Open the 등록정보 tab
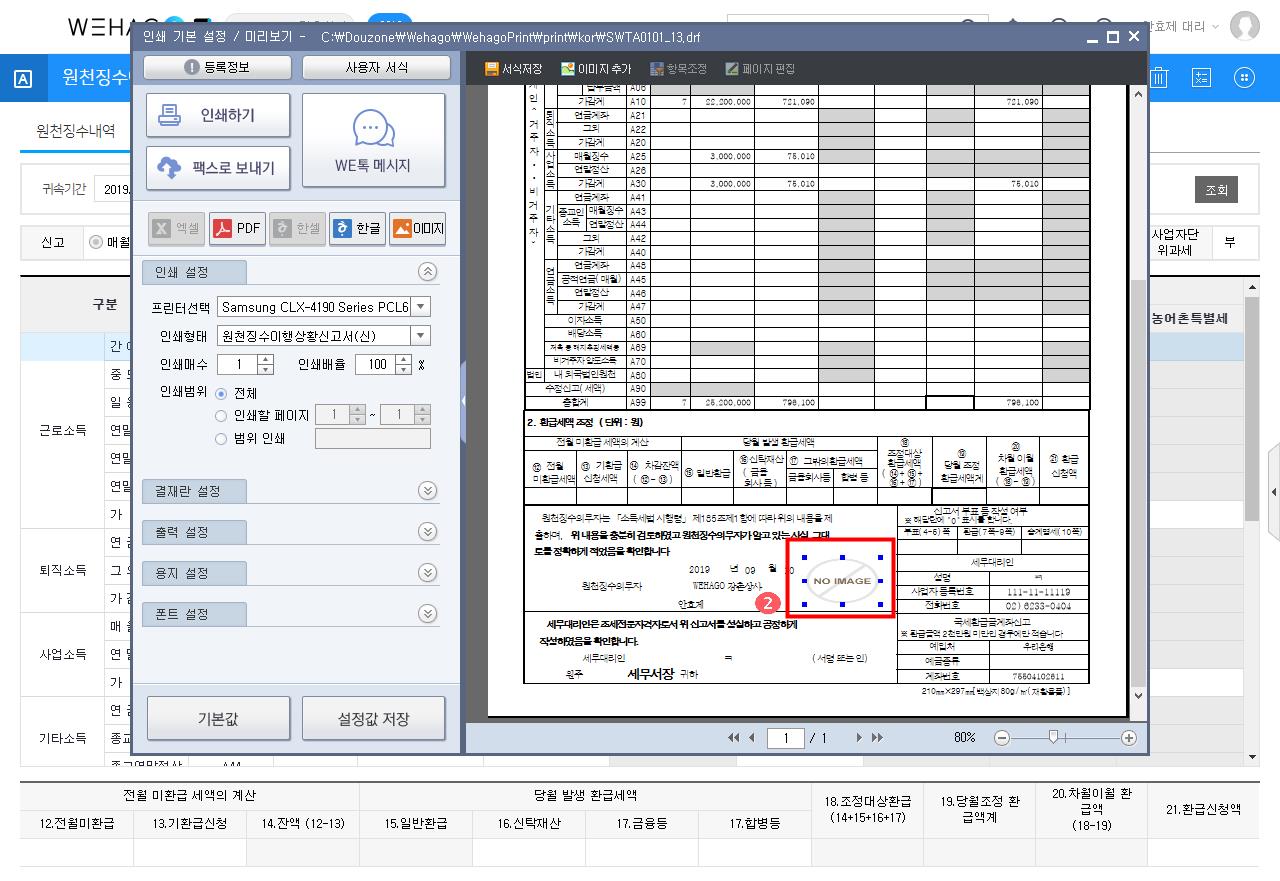 (x=218, y=68)
